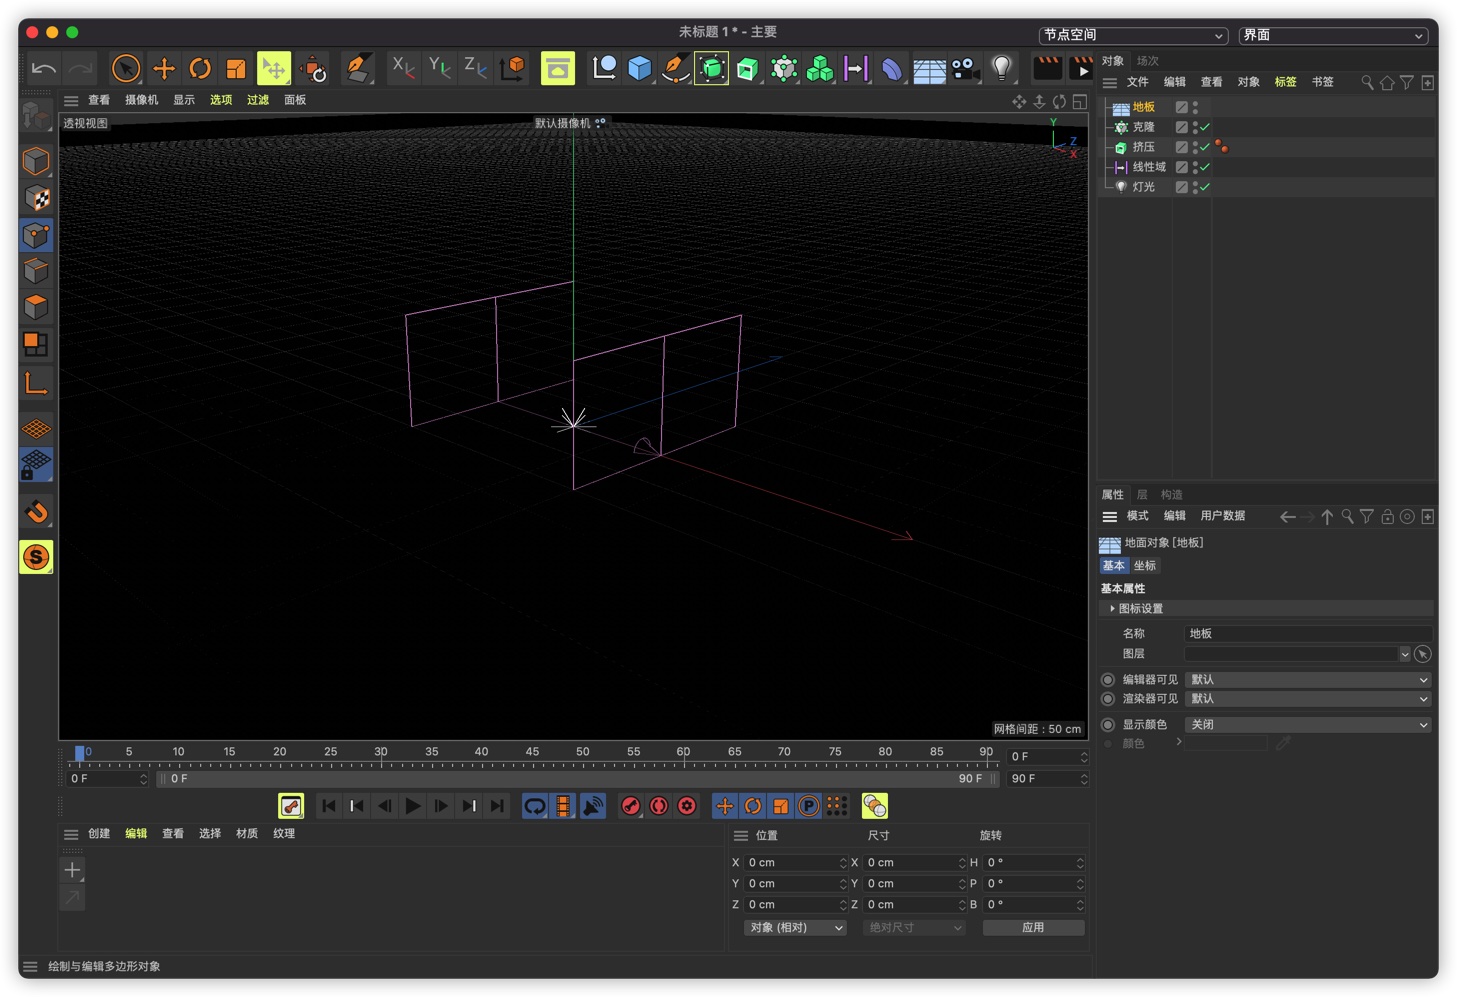Click the Play Forward button

coord(412,806)
